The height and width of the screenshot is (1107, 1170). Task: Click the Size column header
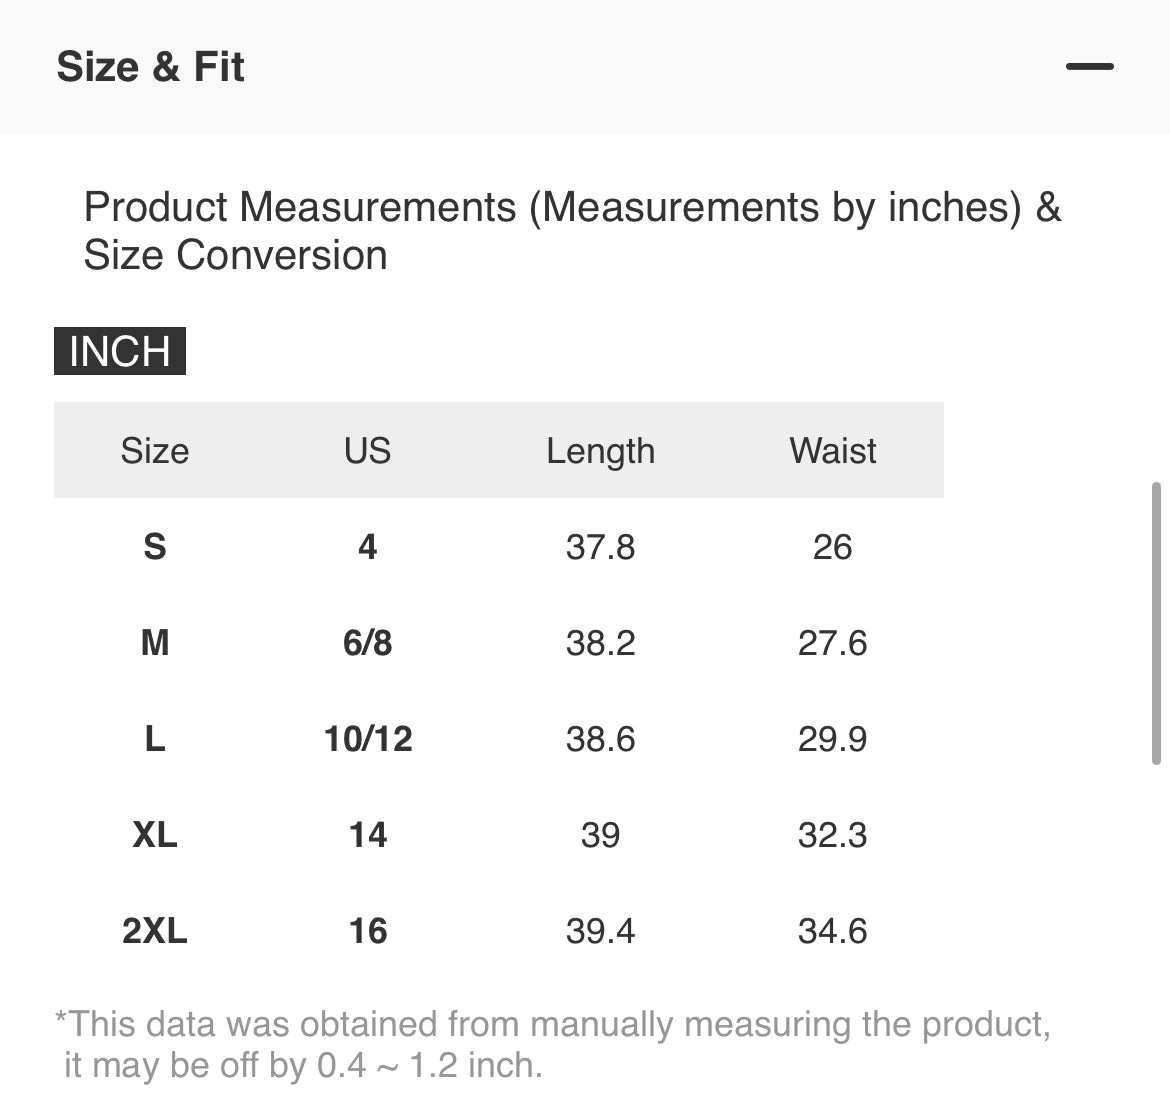pos(155,450)
